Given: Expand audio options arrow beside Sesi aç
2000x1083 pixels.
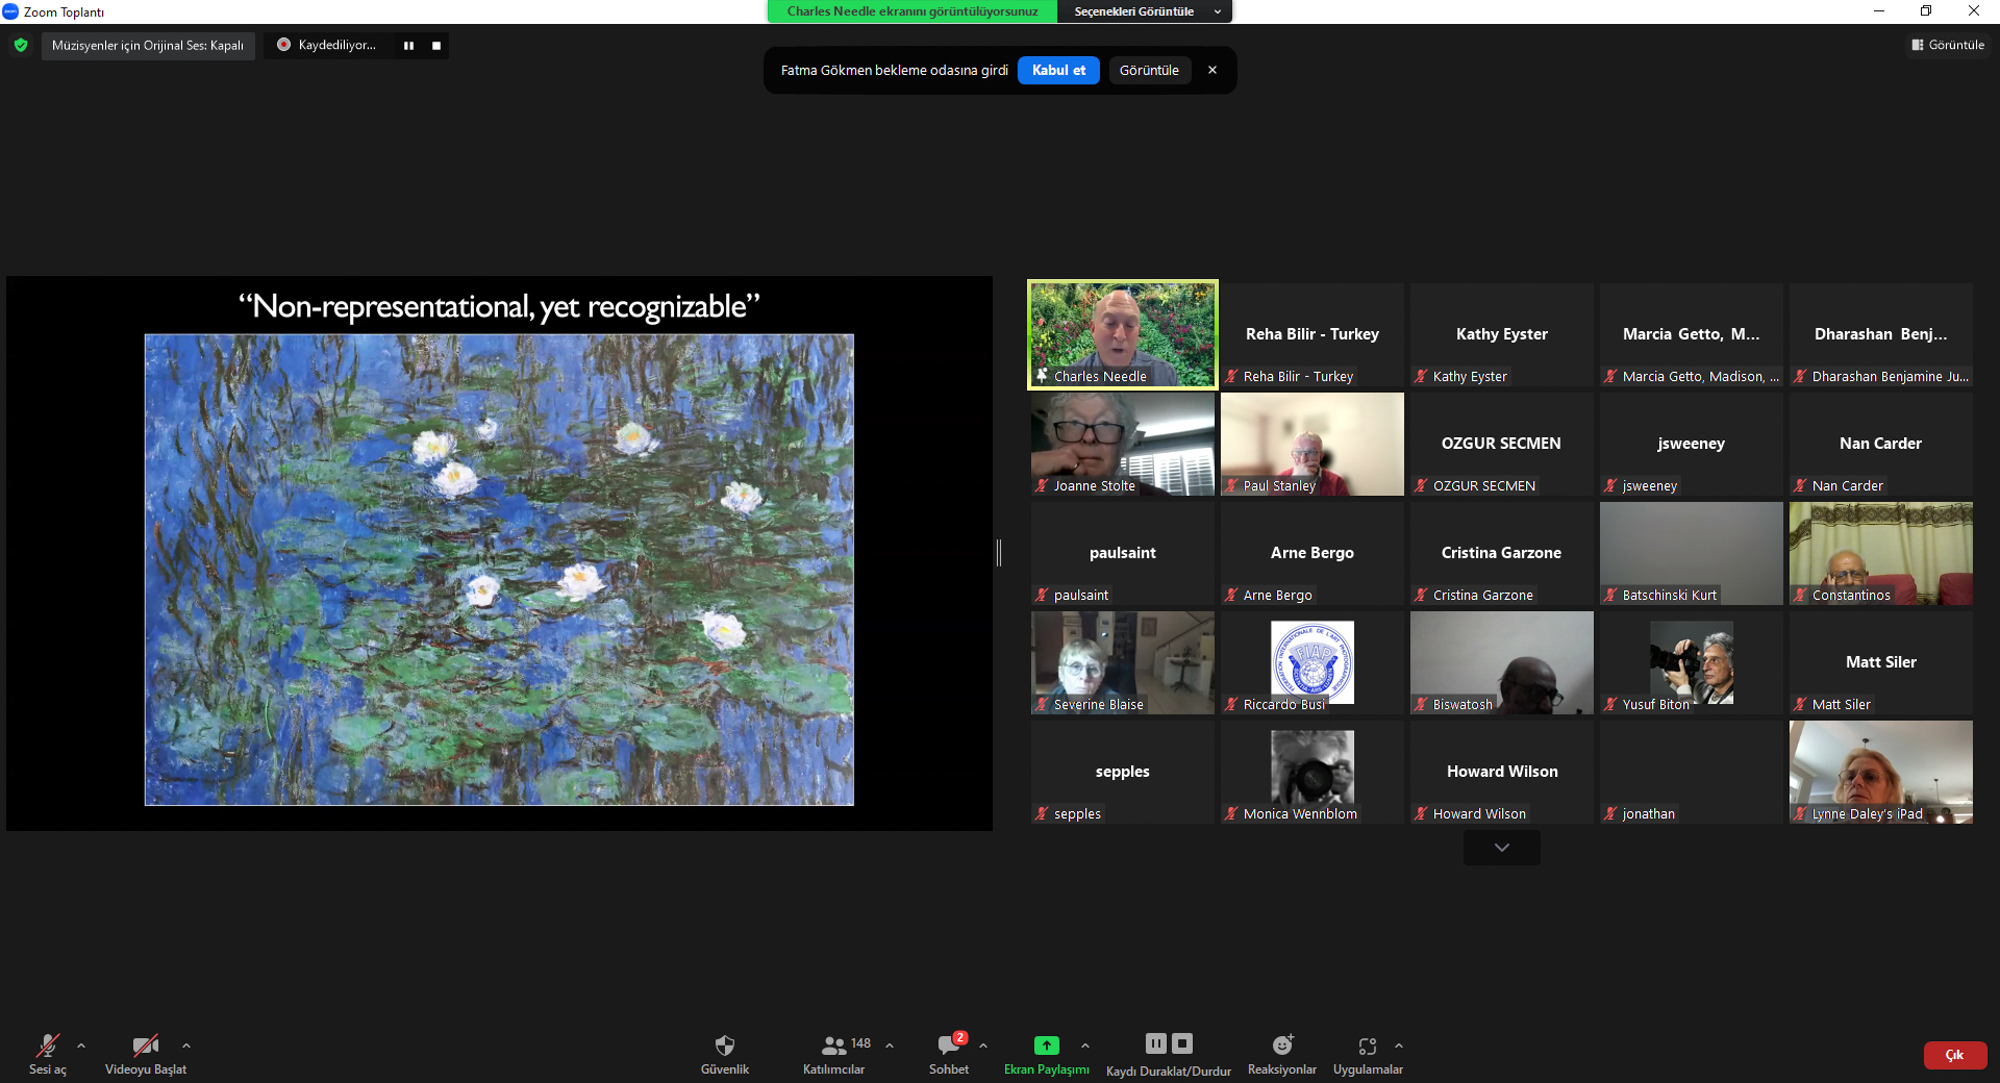Looking at the screenshot, I should pos(81,1046).
